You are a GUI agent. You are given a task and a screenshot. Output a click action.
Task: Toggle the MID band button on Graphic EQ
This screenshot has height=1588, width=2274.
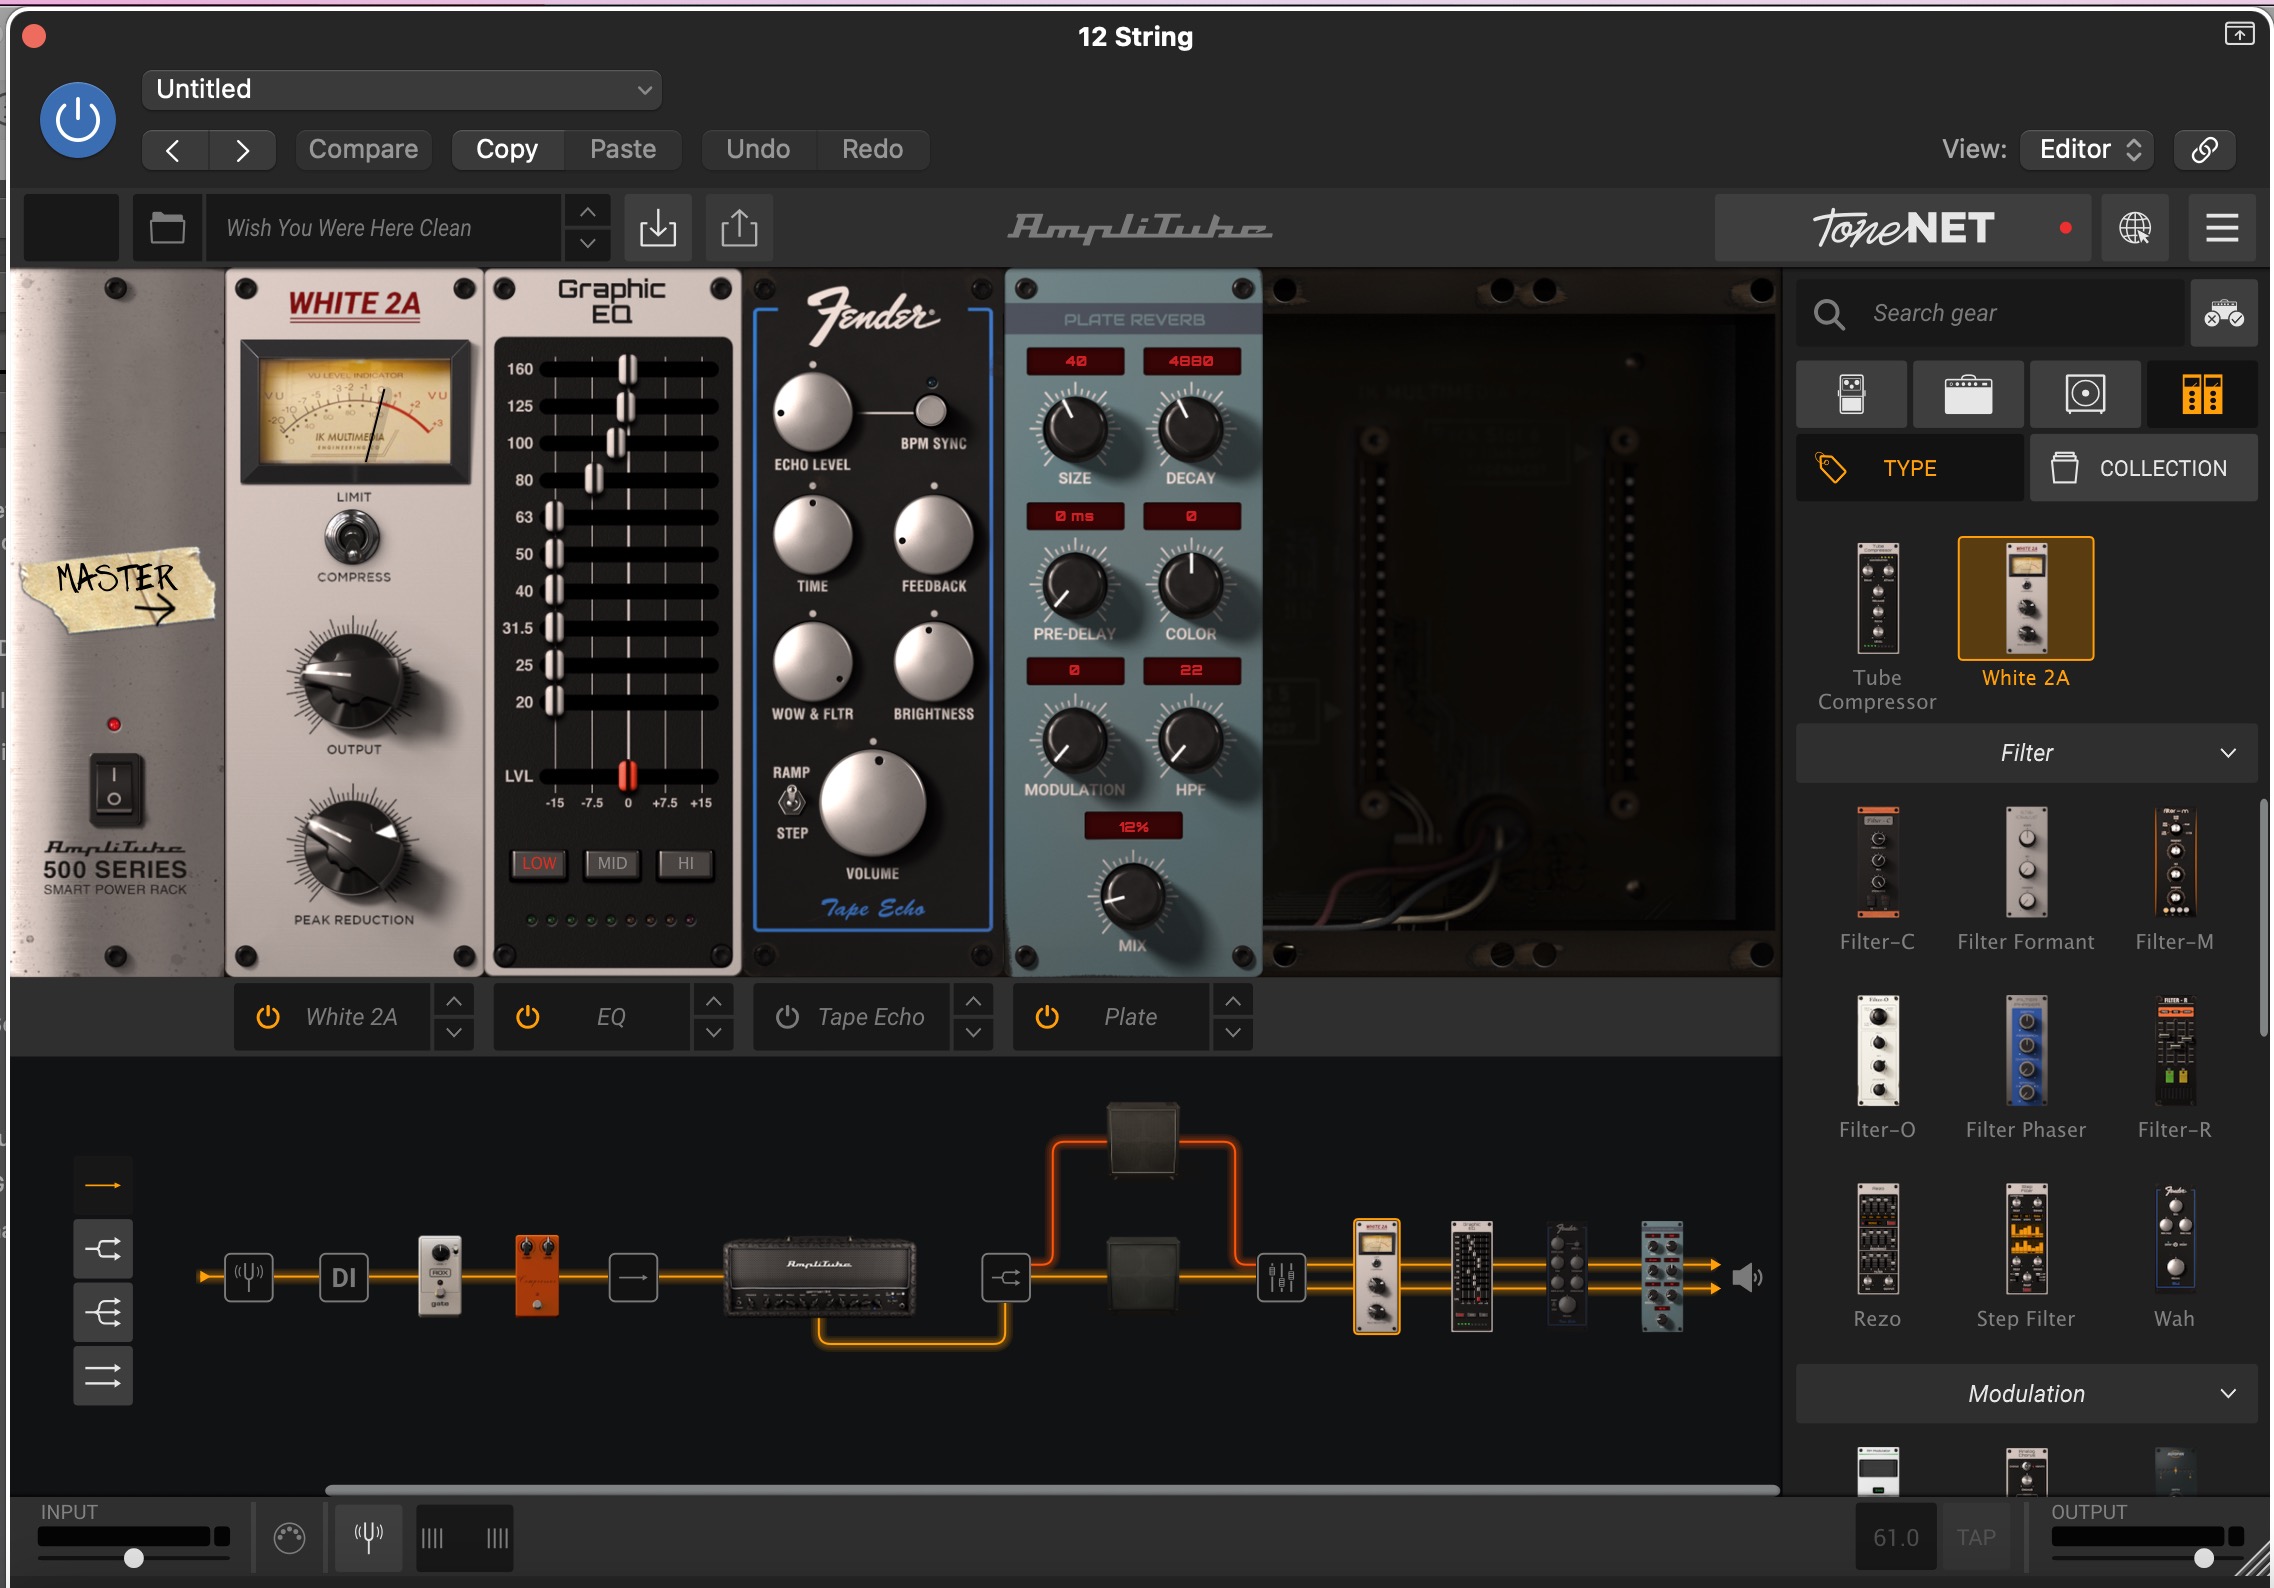612,863
